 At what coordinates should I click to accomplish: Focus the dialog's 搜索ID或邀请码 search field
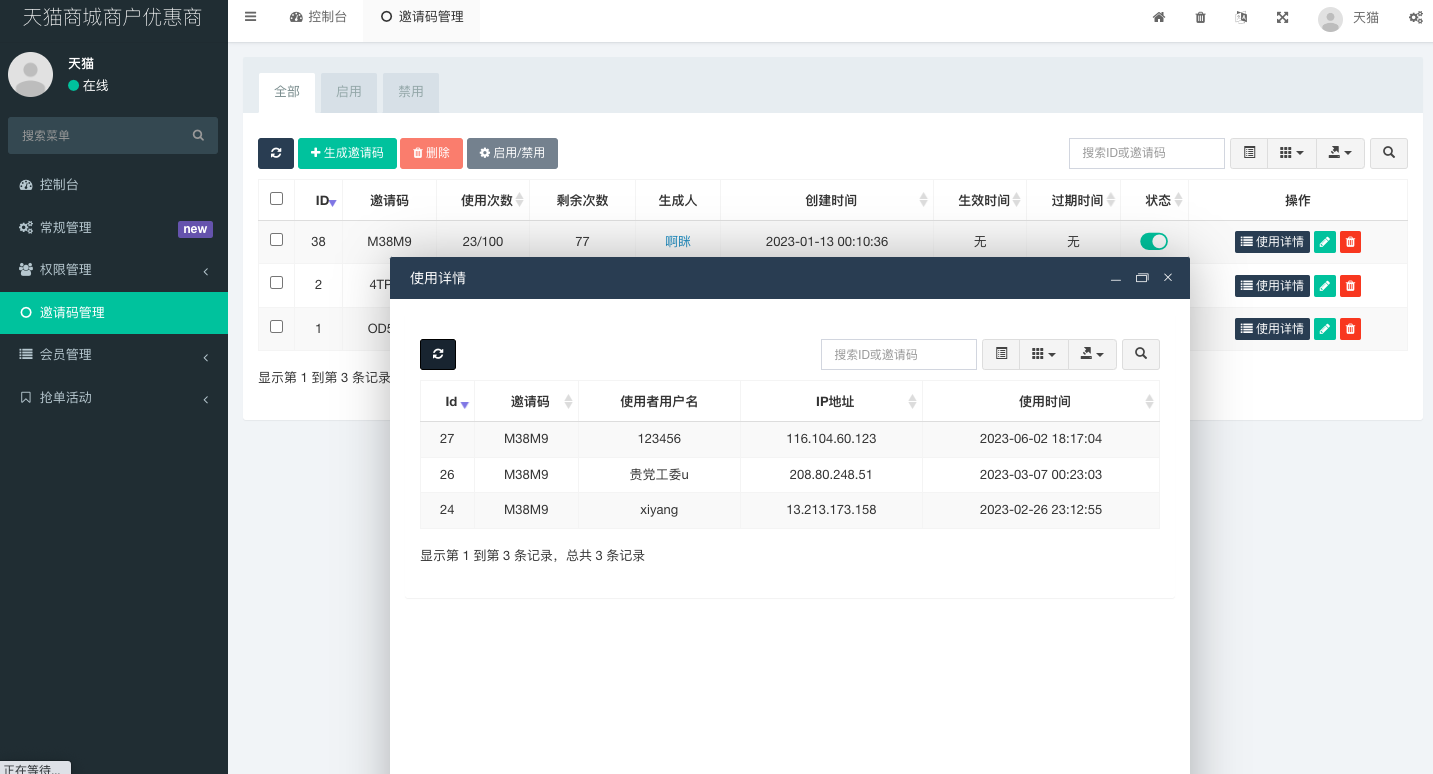point(898,354)
